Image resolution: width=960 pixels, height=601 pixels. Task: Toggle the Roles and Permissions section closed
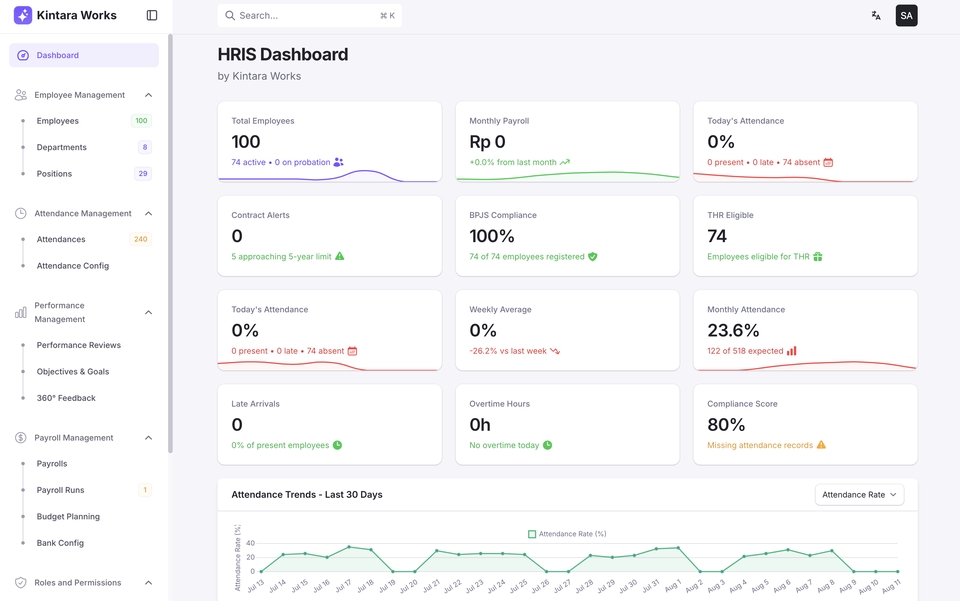[x=148, y=582]
